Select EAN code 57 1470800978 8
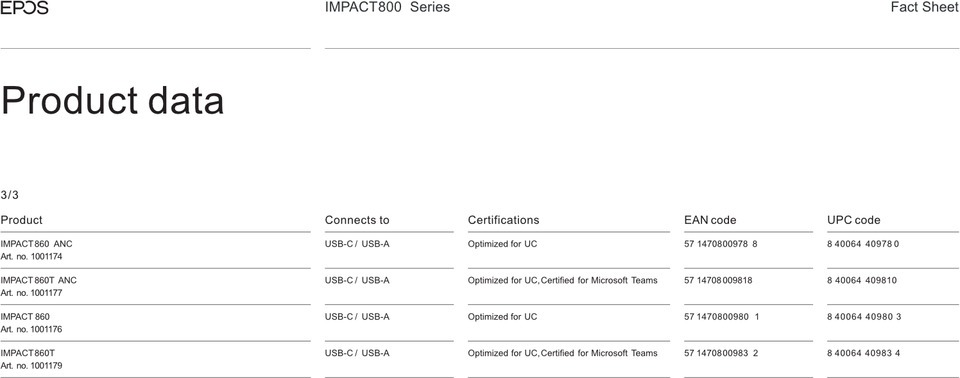Screen dimensions: 960x378 tap(721, 244)
